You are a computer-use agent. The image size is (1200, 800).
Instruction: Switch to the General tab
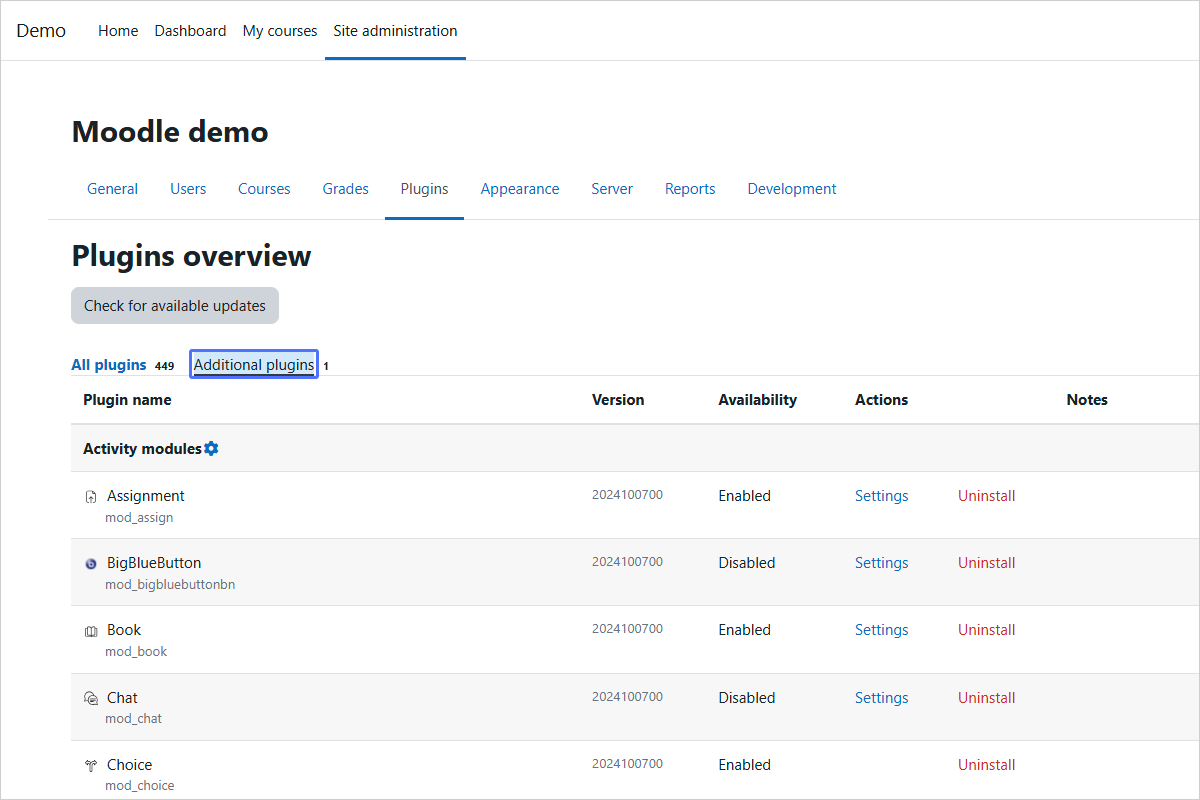112,189
